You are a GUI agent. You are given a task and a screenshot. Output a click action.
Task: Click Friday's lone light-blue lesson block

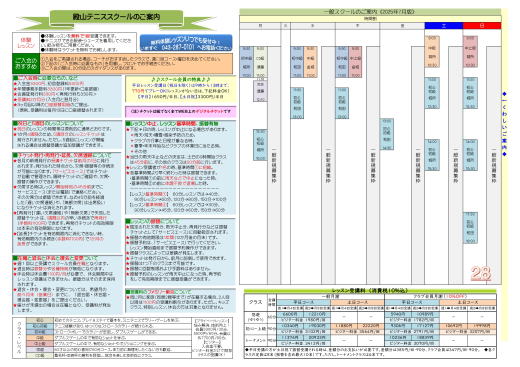pyautogui.click(x=387, y=134)
